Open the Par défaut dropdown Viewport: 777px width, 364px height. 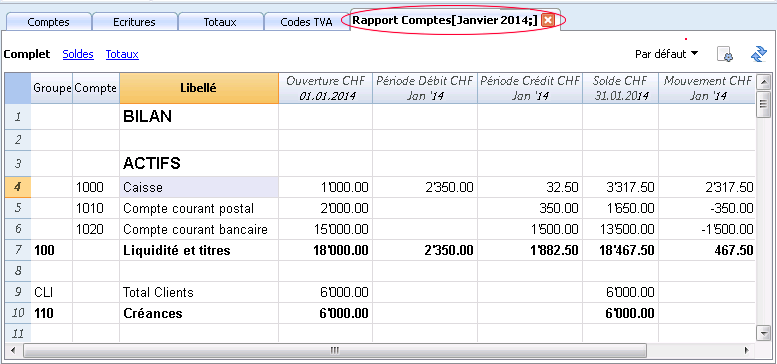pyautogui.click(x=666, y=54)
